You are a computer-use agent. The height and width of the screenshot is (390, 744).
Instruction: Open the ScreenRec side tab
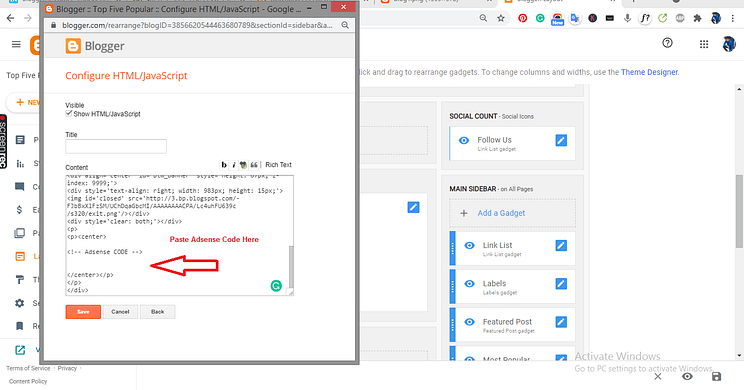point(3,141)
